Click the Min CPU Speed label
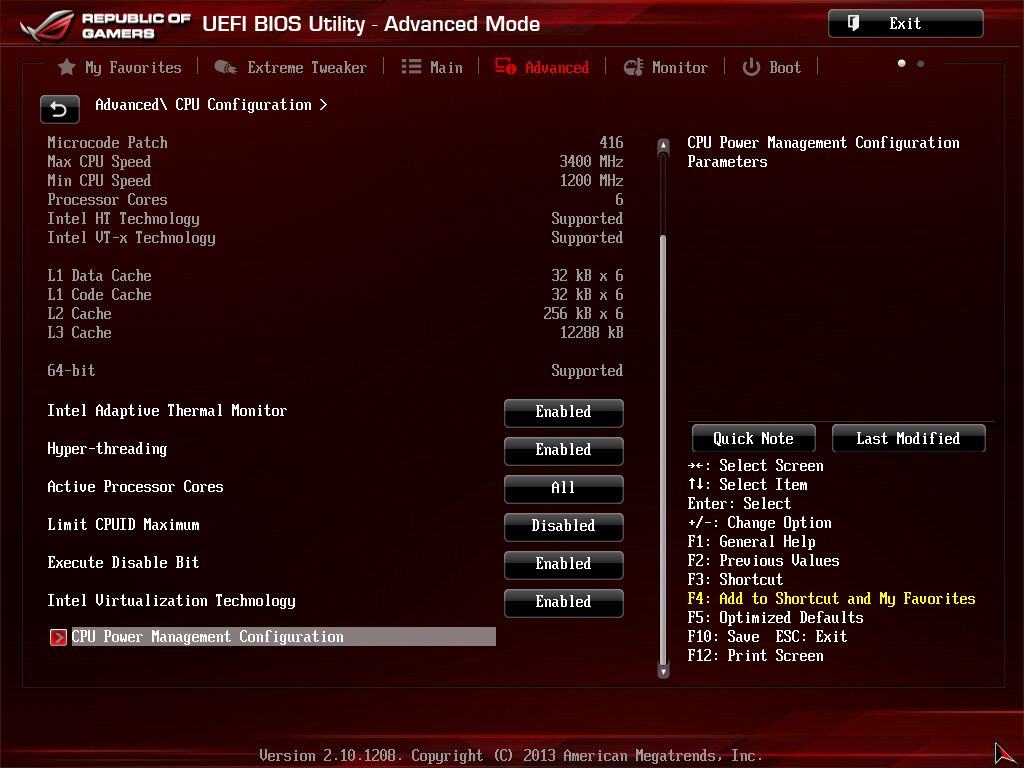 click(99, 180)
